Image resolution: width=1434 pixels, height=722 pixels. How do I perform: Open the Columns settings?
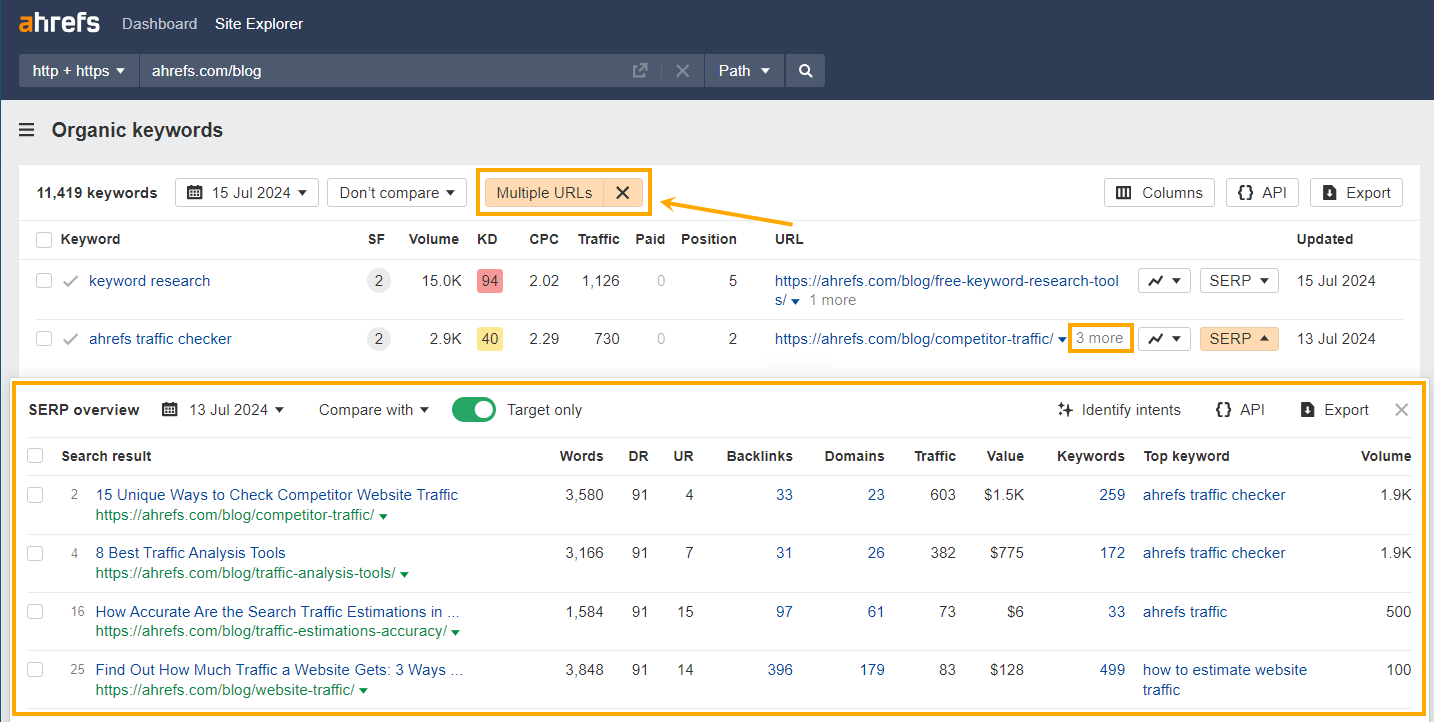click(x=1158, y=192)
